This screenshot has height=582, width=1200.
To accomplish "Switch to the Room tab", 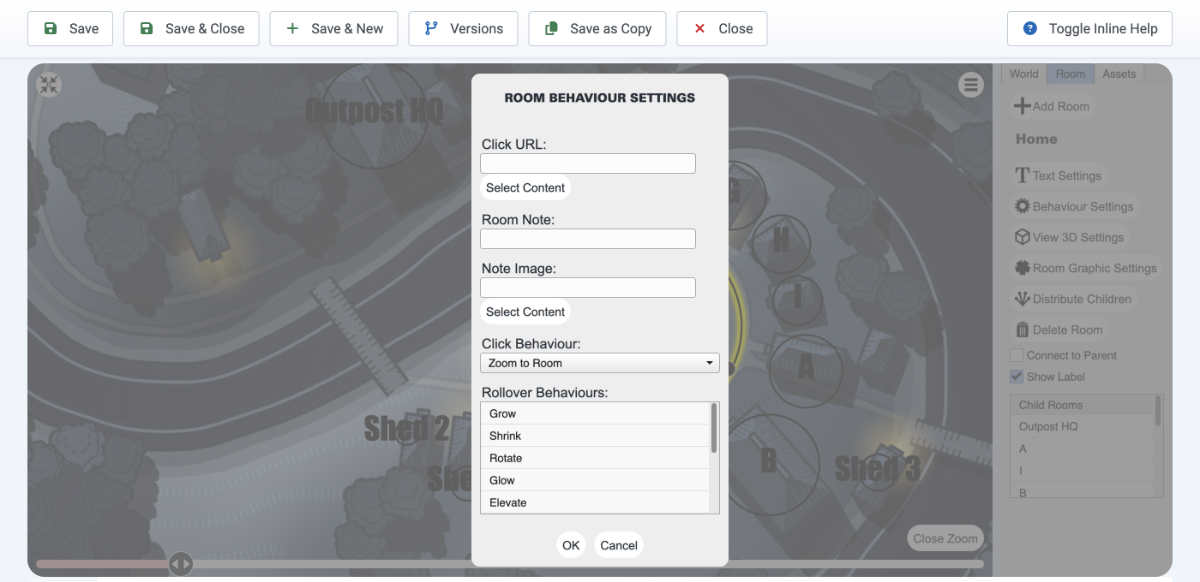I will 1070,74.
